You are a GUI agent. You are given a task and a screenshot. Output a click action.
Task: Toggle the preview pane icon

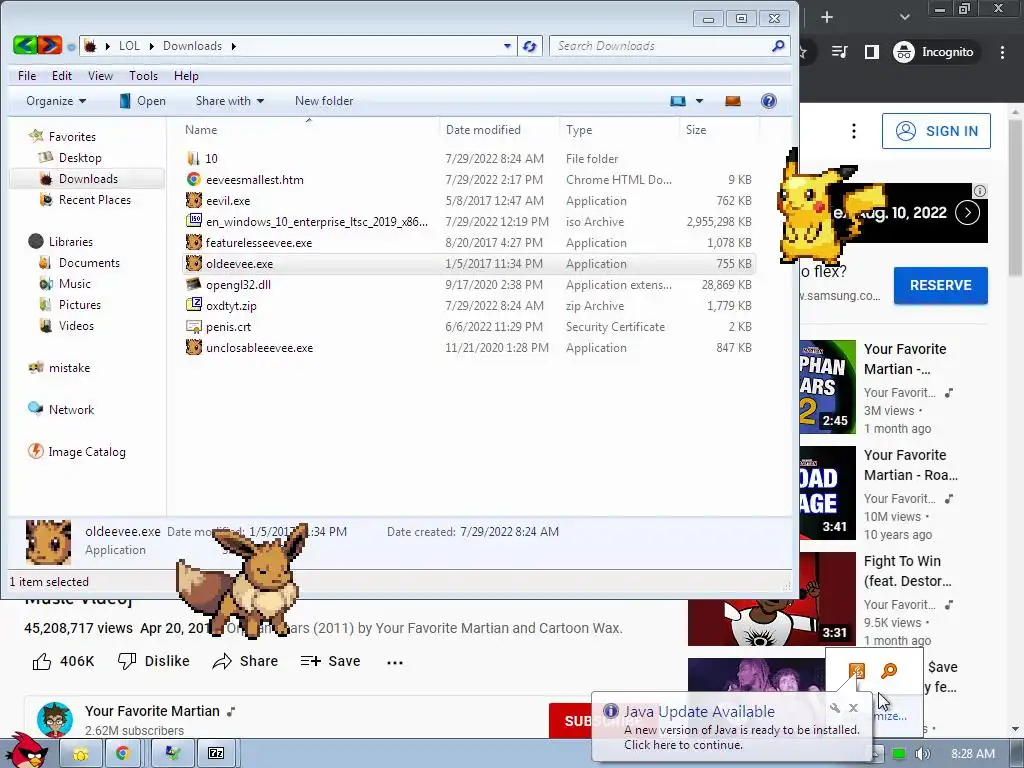point(733,101)
